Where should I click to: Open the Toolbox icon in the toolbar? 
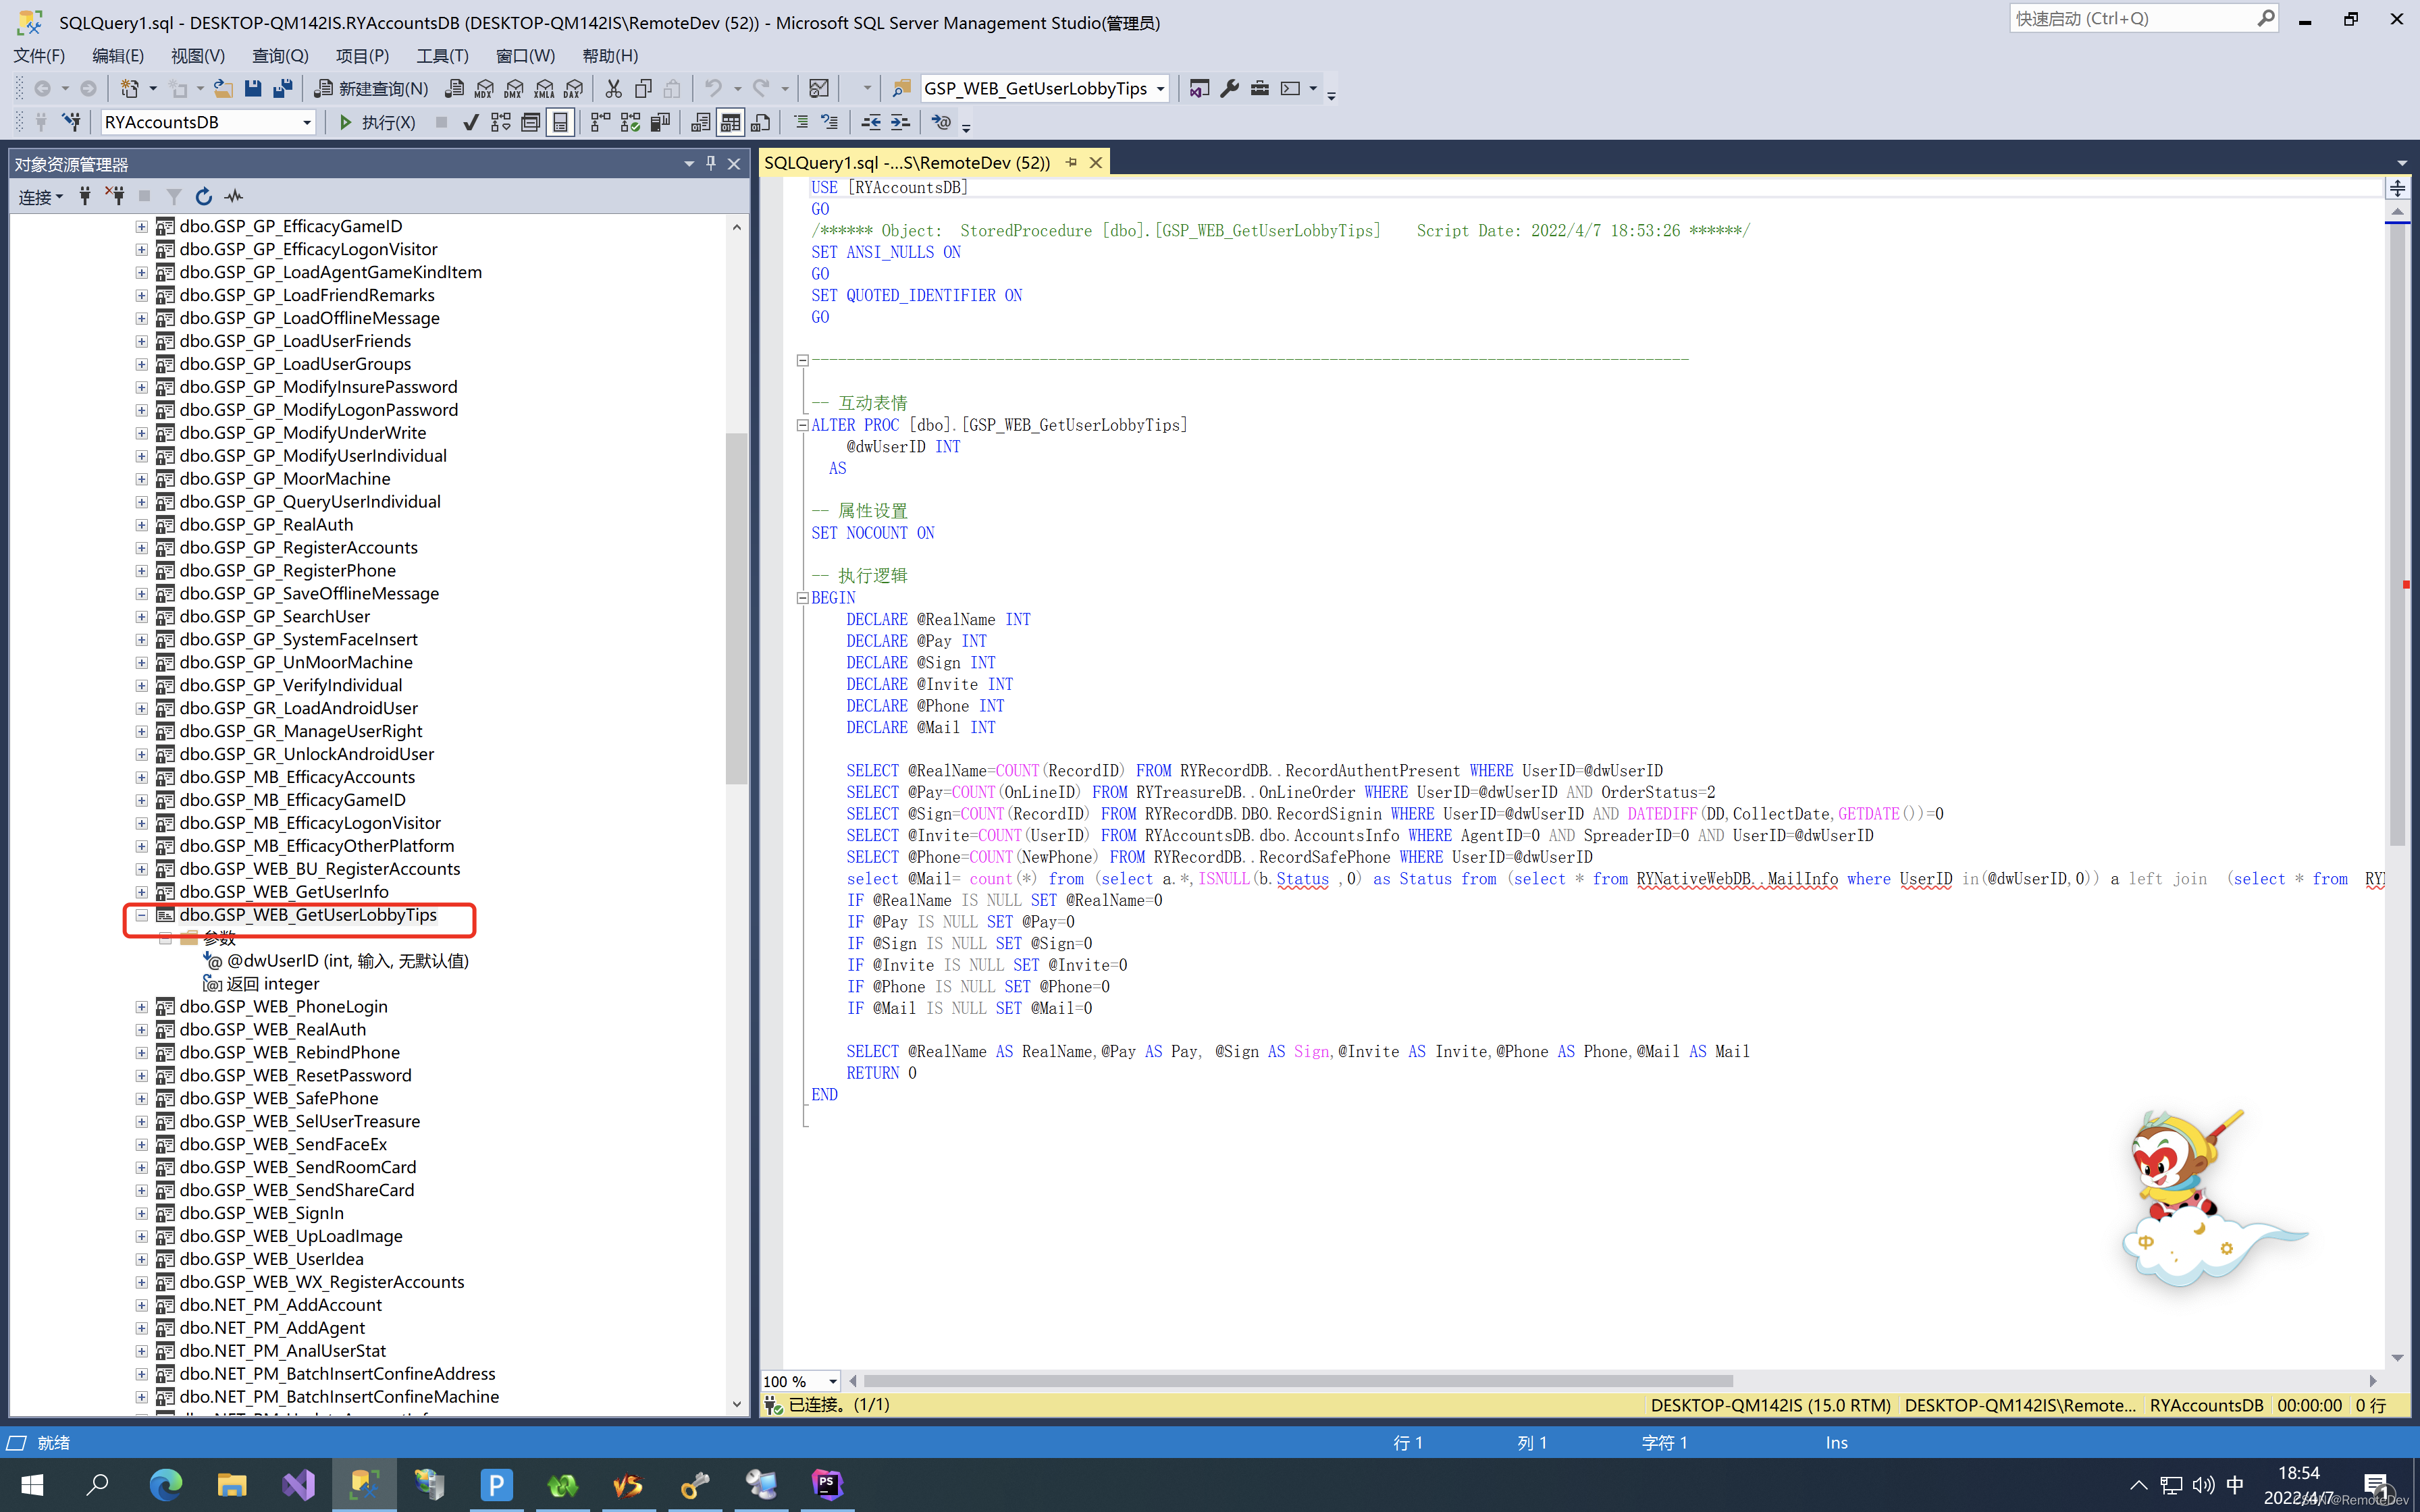click(1260, 89)
